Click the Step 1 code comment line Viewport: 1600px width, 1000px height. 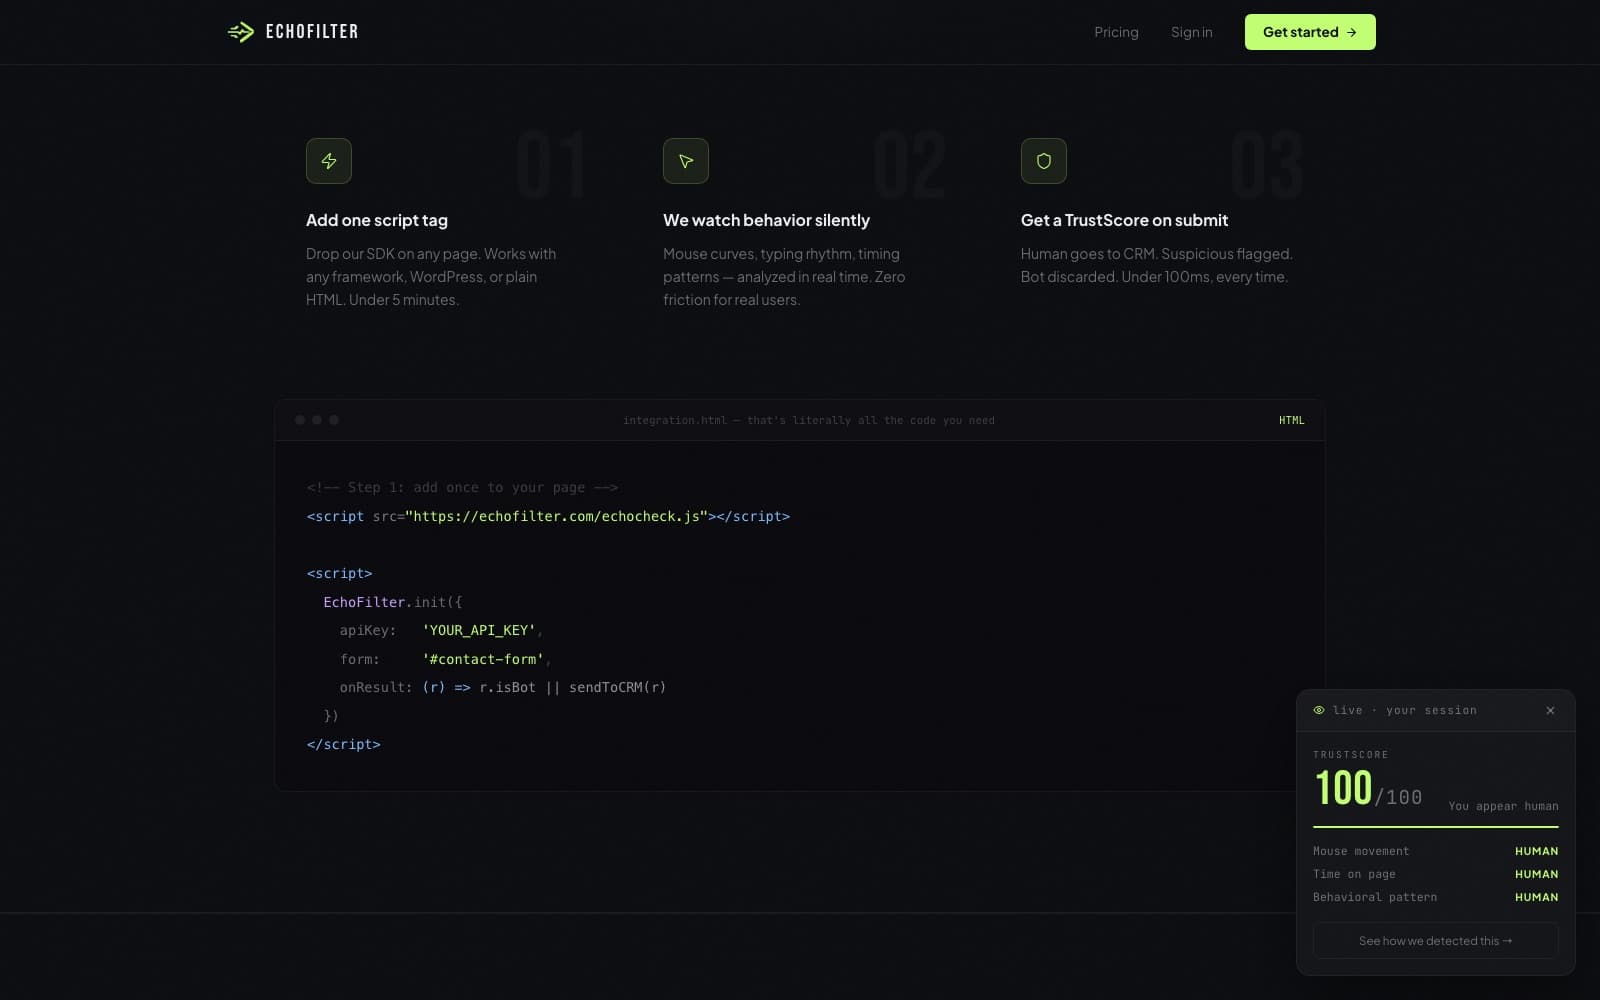(462, 487)
